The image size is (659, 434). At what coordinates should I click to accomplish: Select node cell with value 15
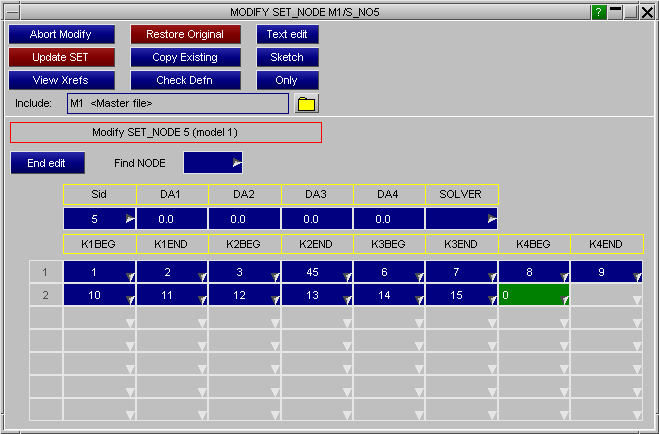461,295
